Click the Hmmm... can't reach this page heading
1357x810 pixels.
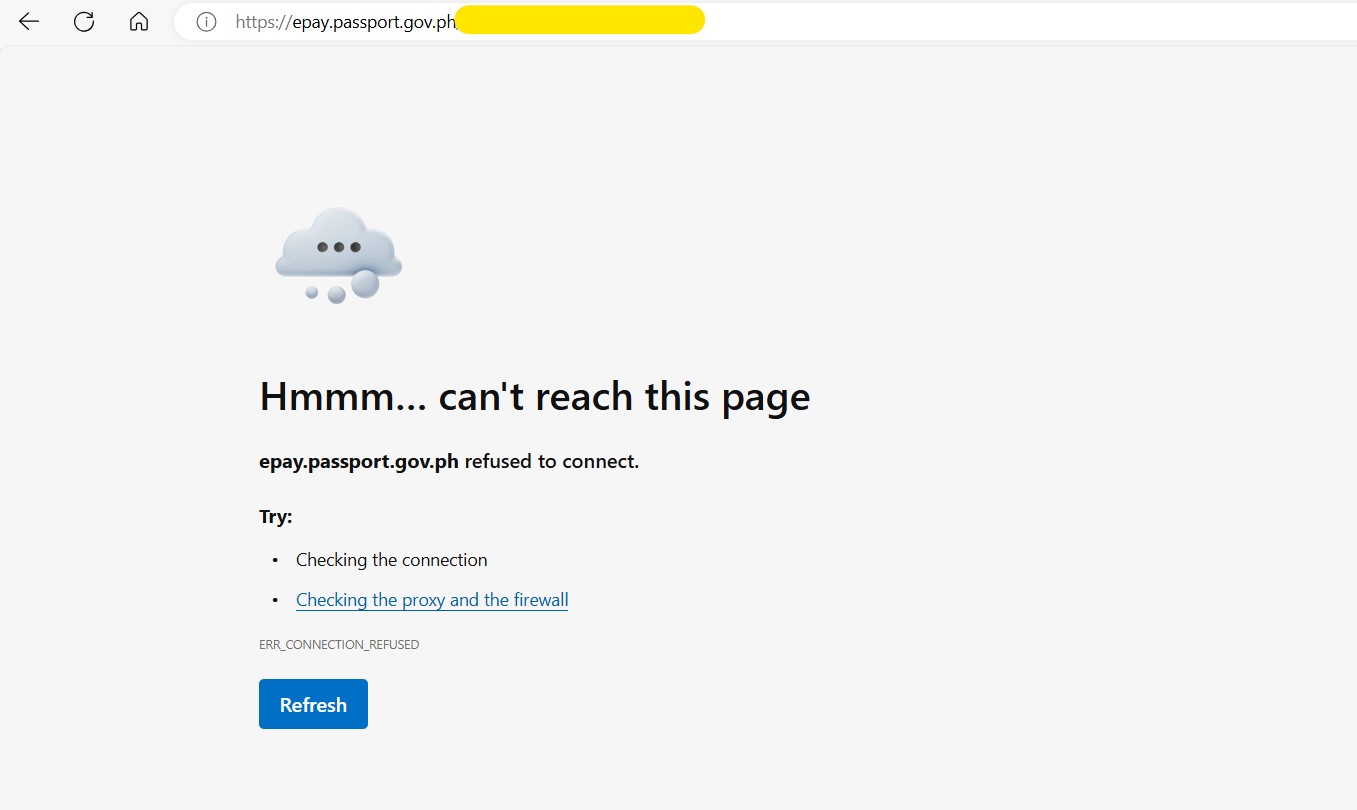[535, 397]
